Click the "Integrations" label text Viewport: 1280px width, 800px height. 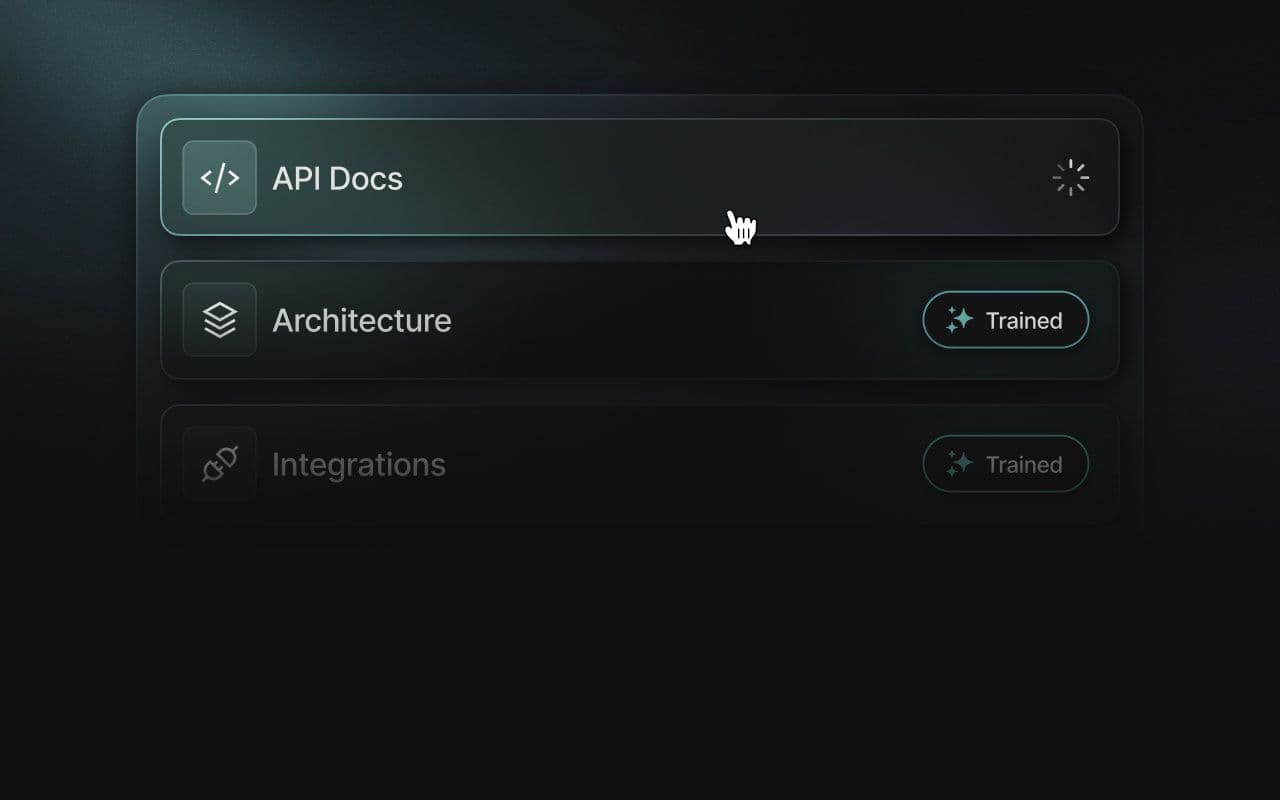(358, 465)
